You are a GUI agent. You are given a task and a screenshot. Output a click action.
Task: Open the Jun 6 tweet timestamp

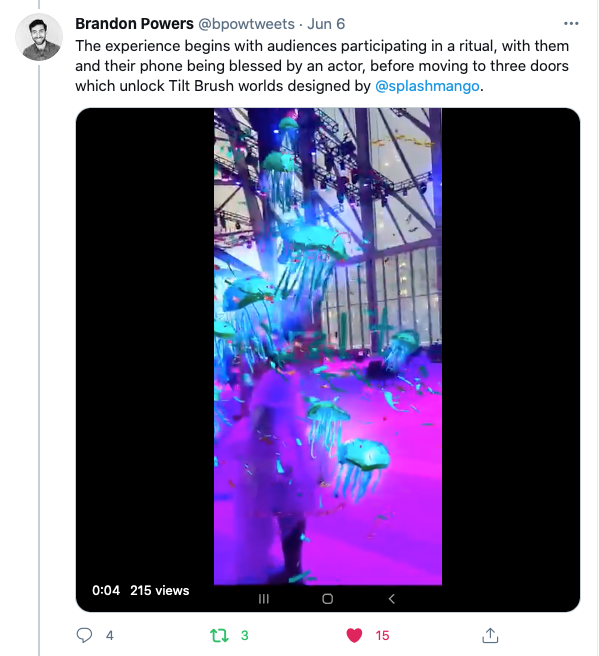(x=326, y=24)
